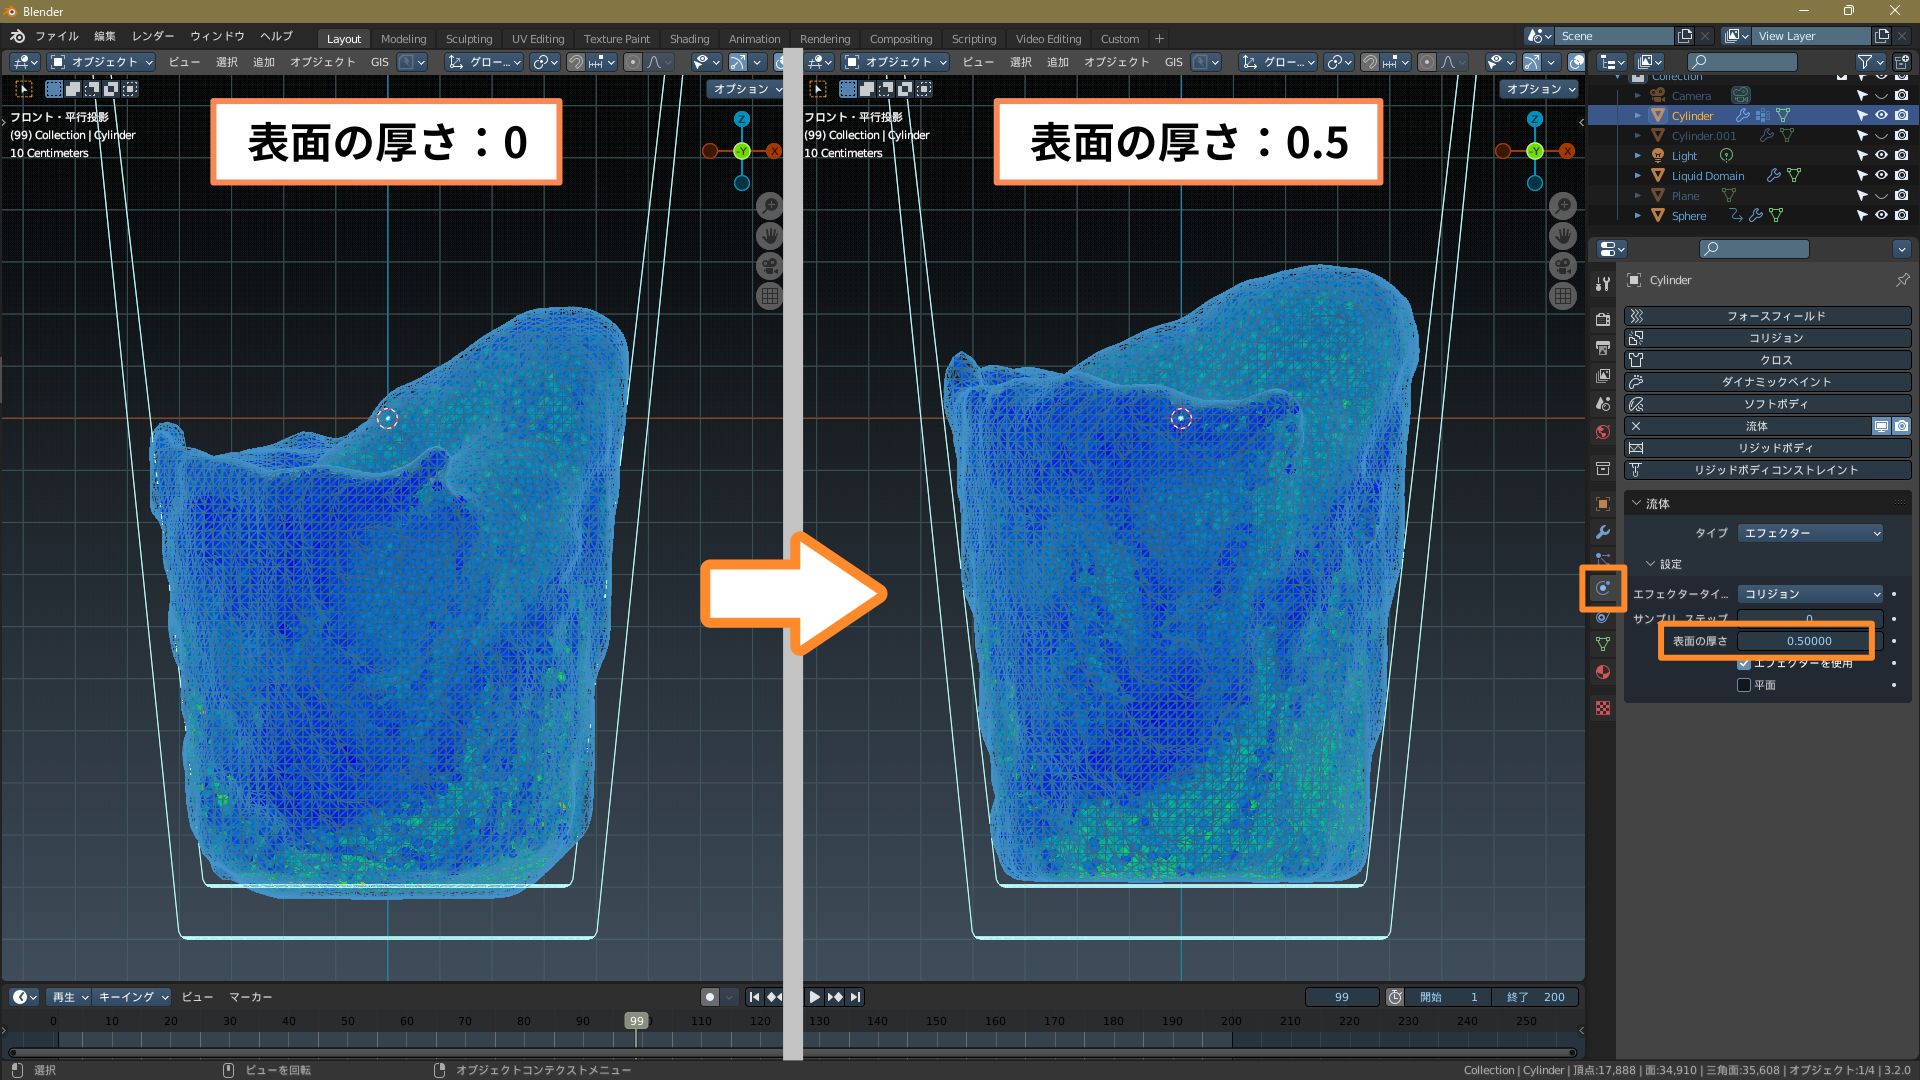
Task: Switch to the Shading workspace tab
Action: click(x=689, y=39)
